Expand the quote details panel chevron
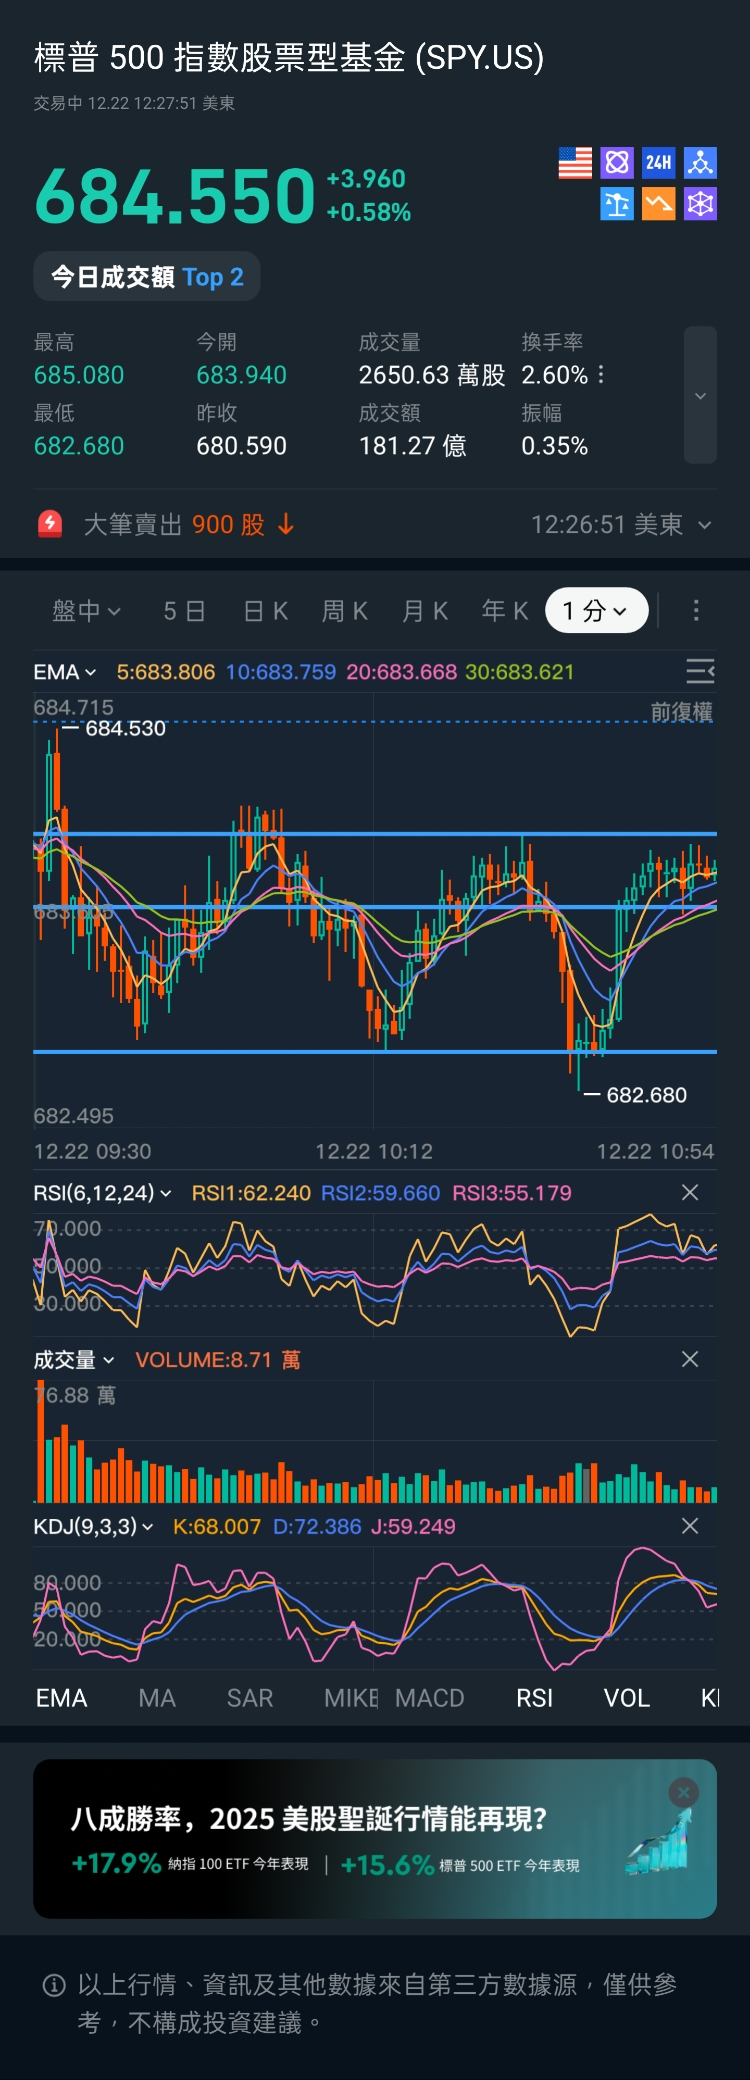The width and height of the screenshot is (750, 2080). 700,395
